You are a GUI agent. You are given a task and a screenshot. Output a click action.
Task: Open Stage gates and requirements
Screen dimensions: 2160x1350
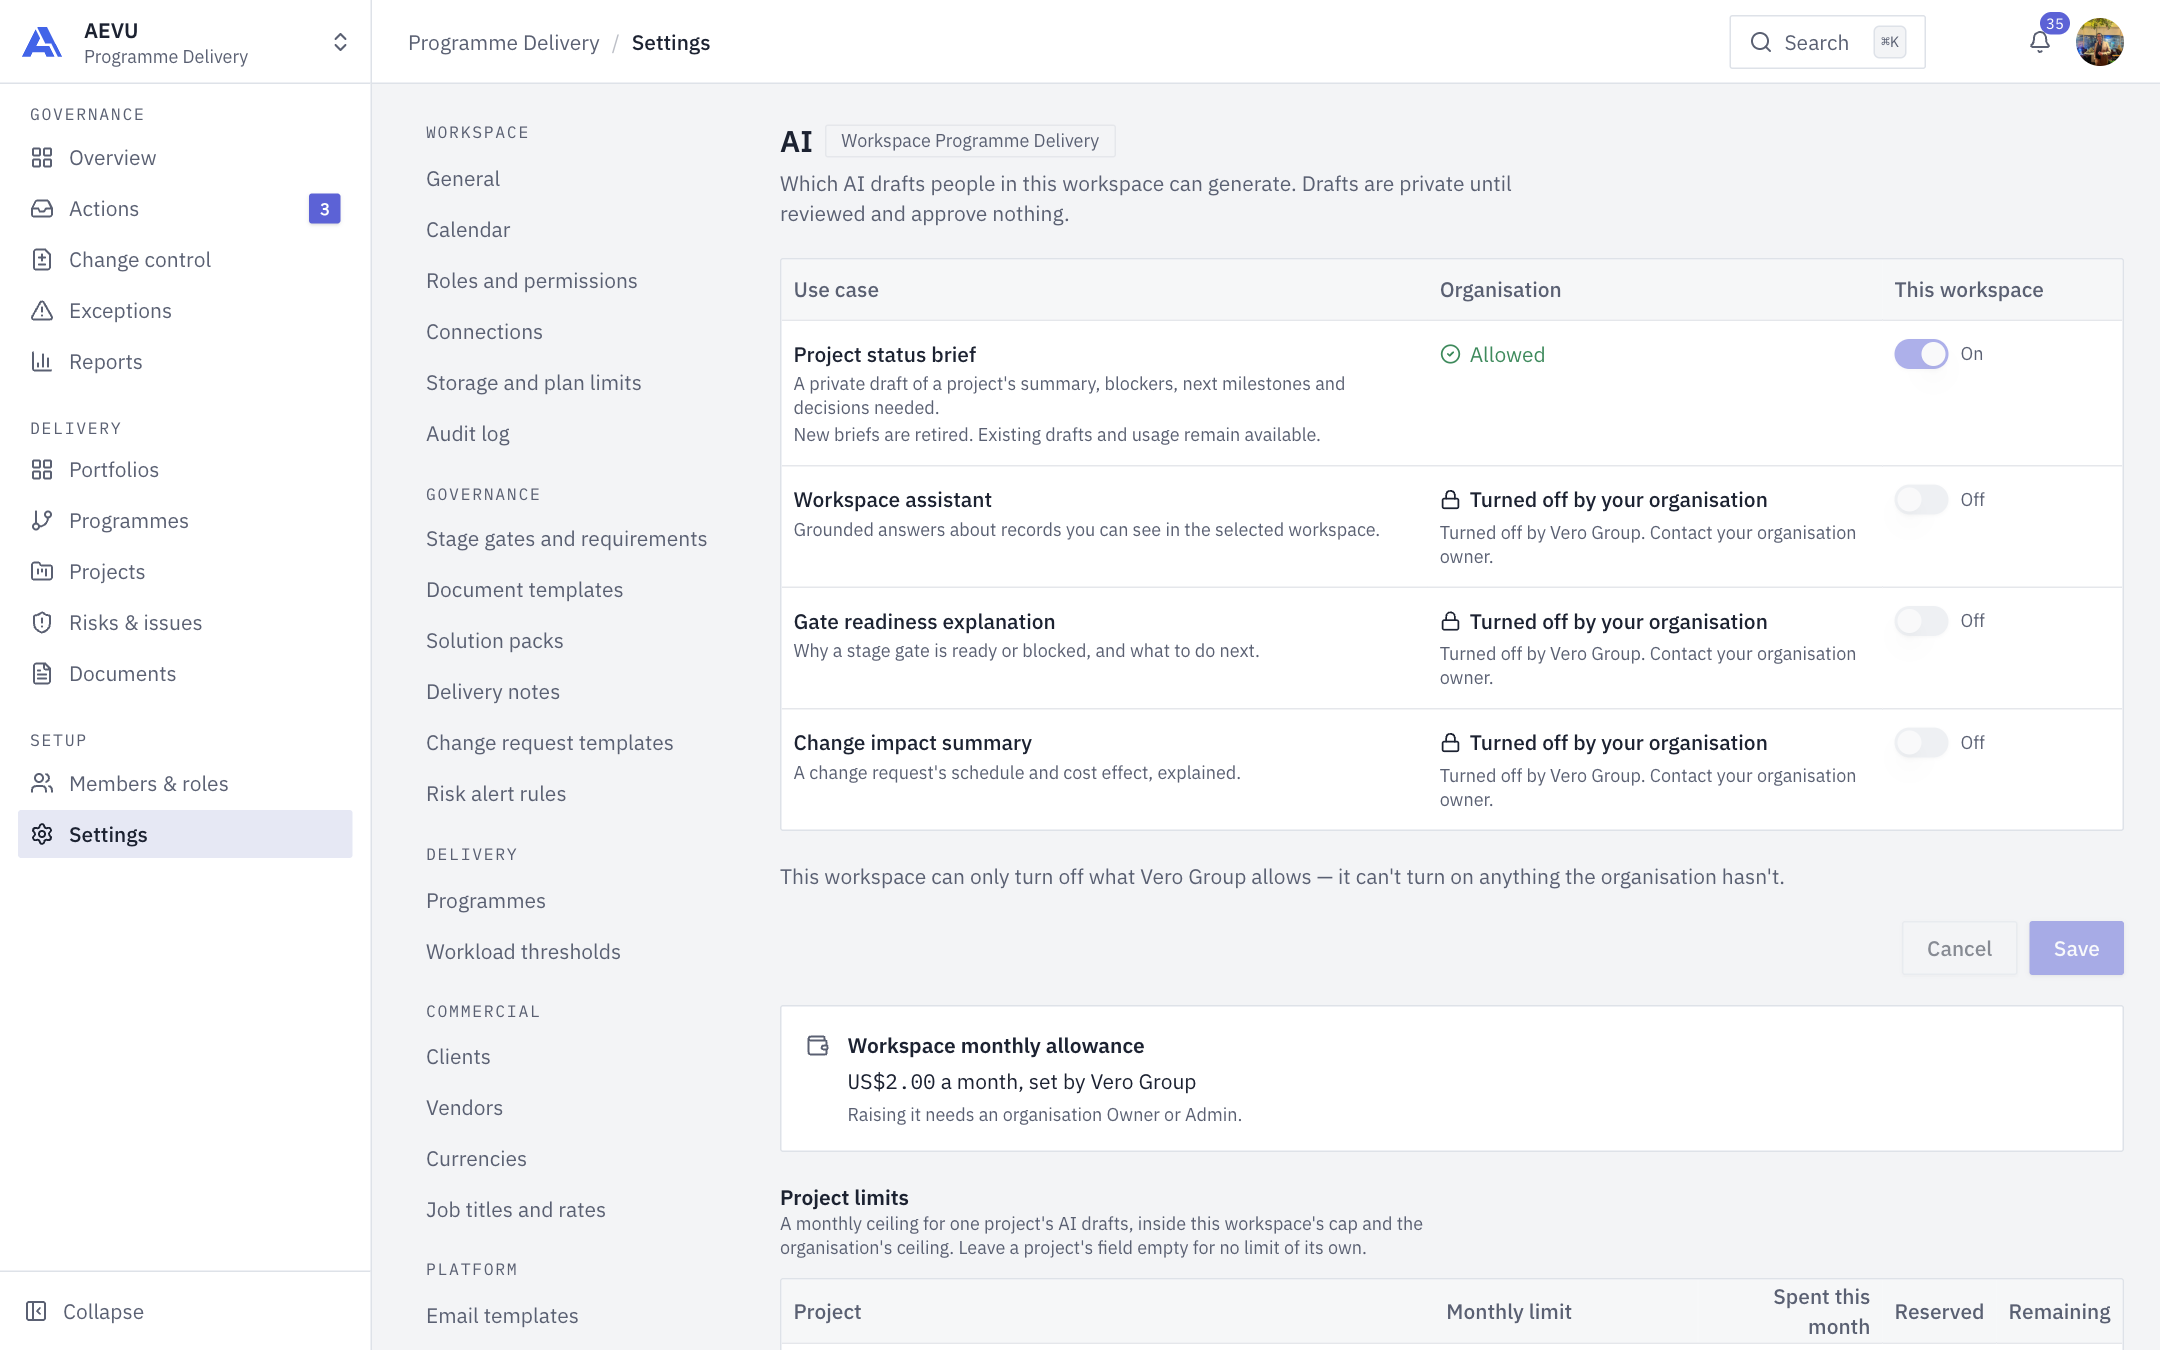(x=566, y=539)
